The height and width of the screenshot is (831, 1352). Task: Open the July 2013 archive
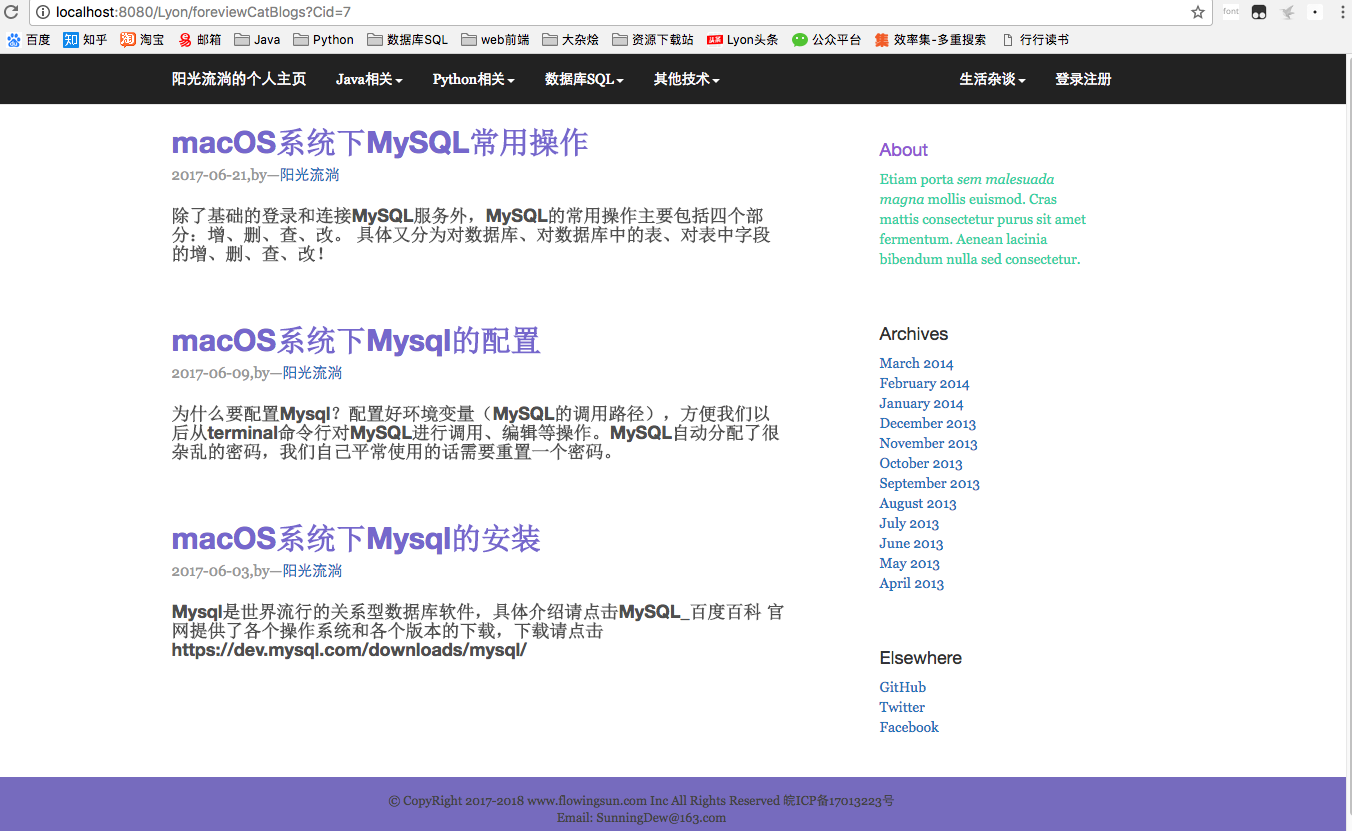[909, 523]
